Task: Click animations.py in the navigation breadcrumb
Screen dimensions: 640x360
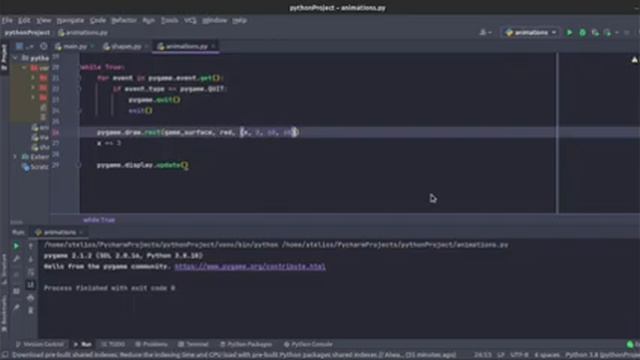Action: click(x=83, y=33)
